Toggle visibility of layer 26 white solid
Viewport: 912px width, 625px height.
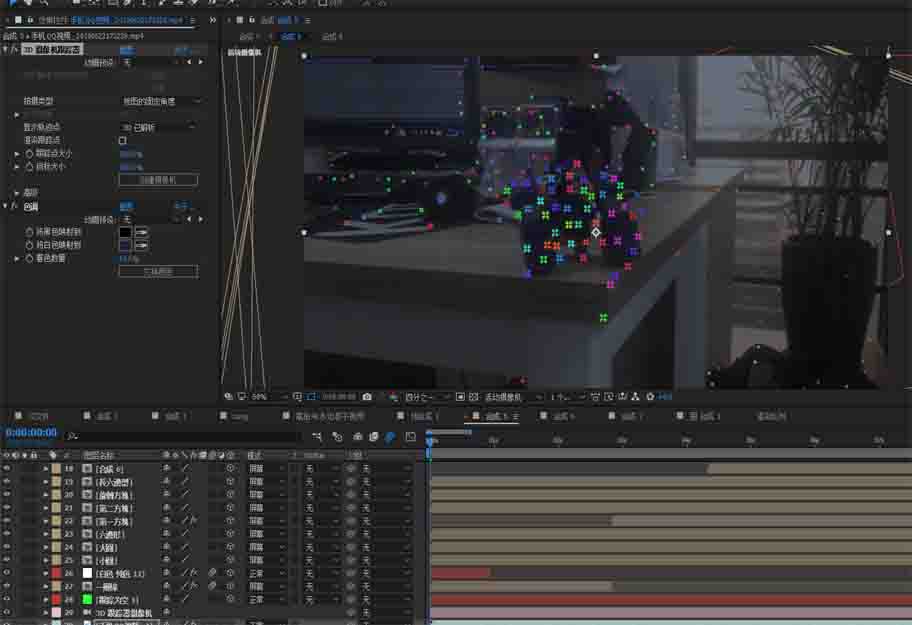pyautogui.click(x=7, y=573)
